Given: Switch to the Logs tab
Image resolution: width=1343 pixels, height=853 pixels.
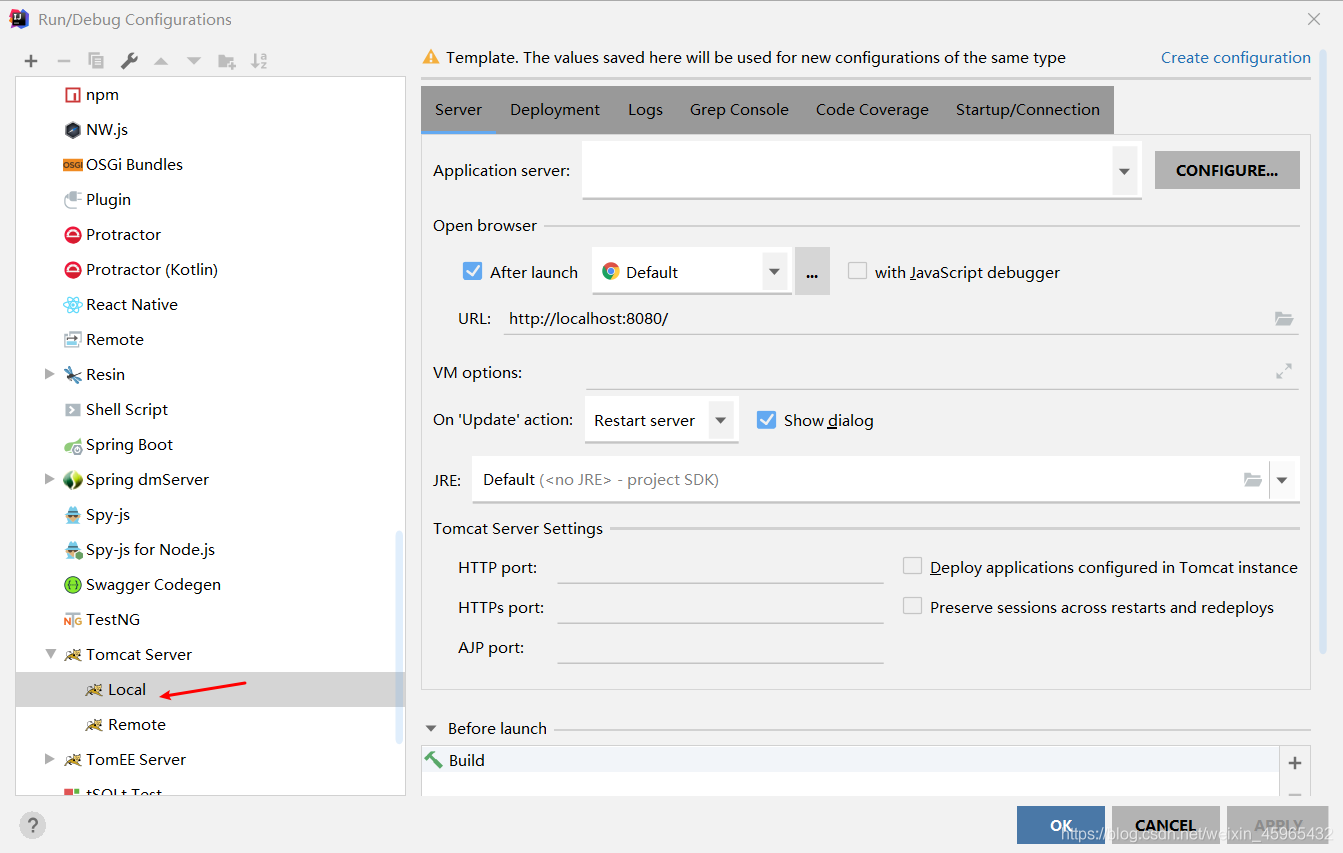Looking at the screenshot, I should (x=645, y=110).
